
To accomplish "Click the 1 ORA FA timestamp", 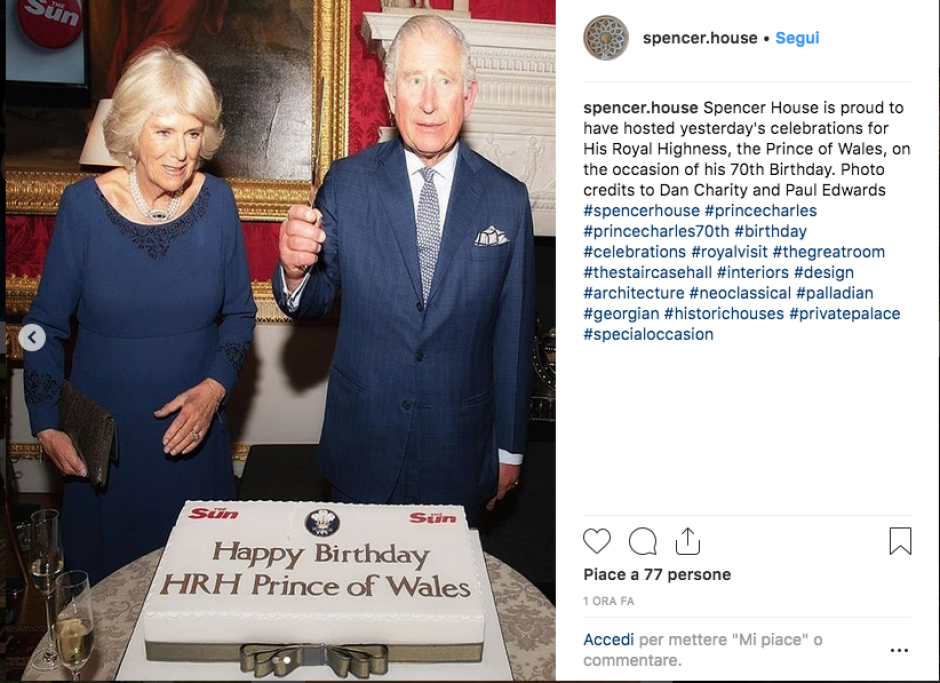I will [x=609, y=601].
